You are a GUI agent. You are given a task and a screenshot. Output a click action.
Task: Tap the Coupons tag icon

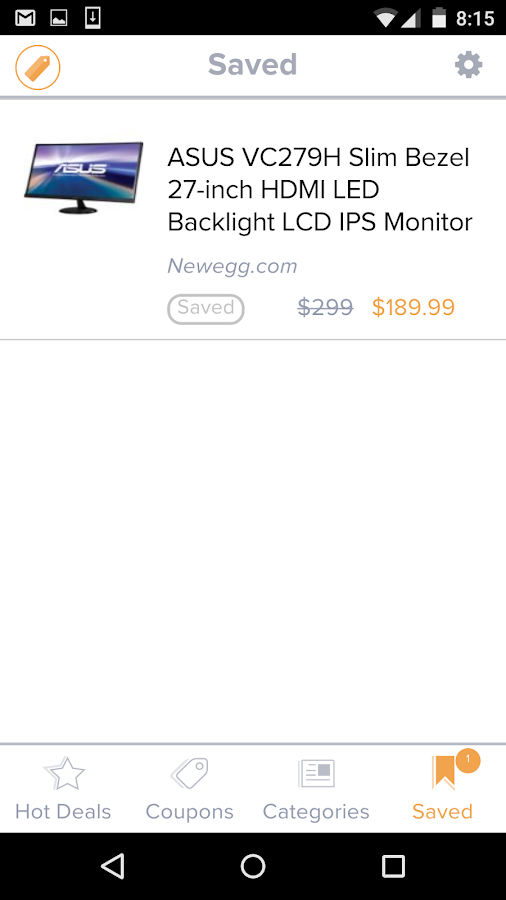pyautogui.click(x=189, y=773)
